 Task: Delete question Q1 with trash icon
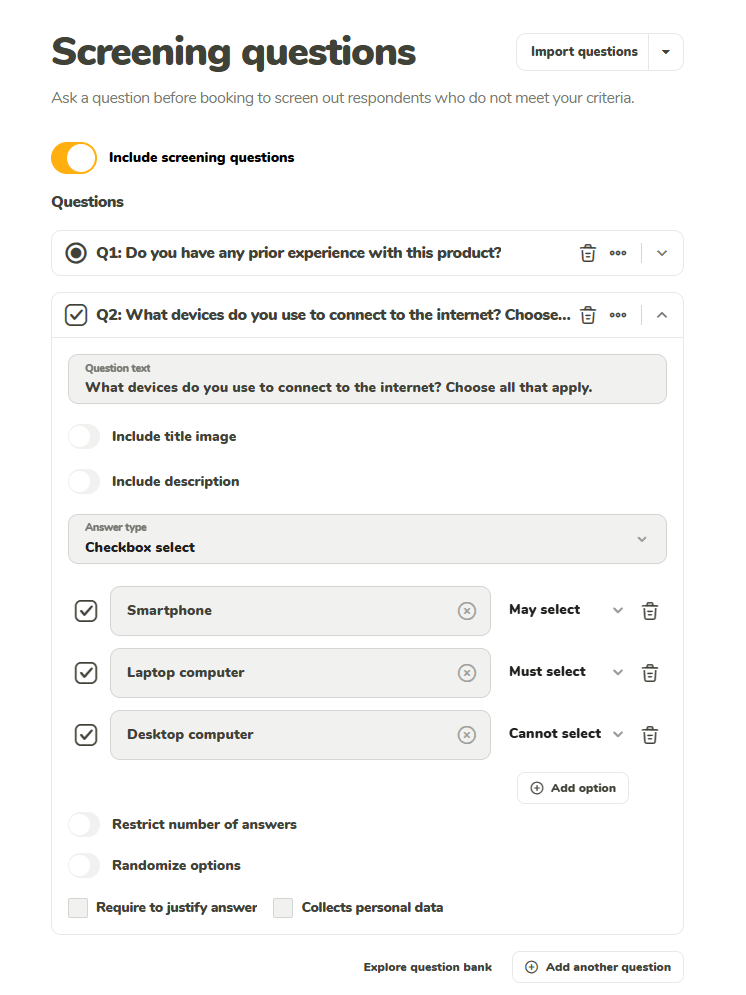(588, 253)
